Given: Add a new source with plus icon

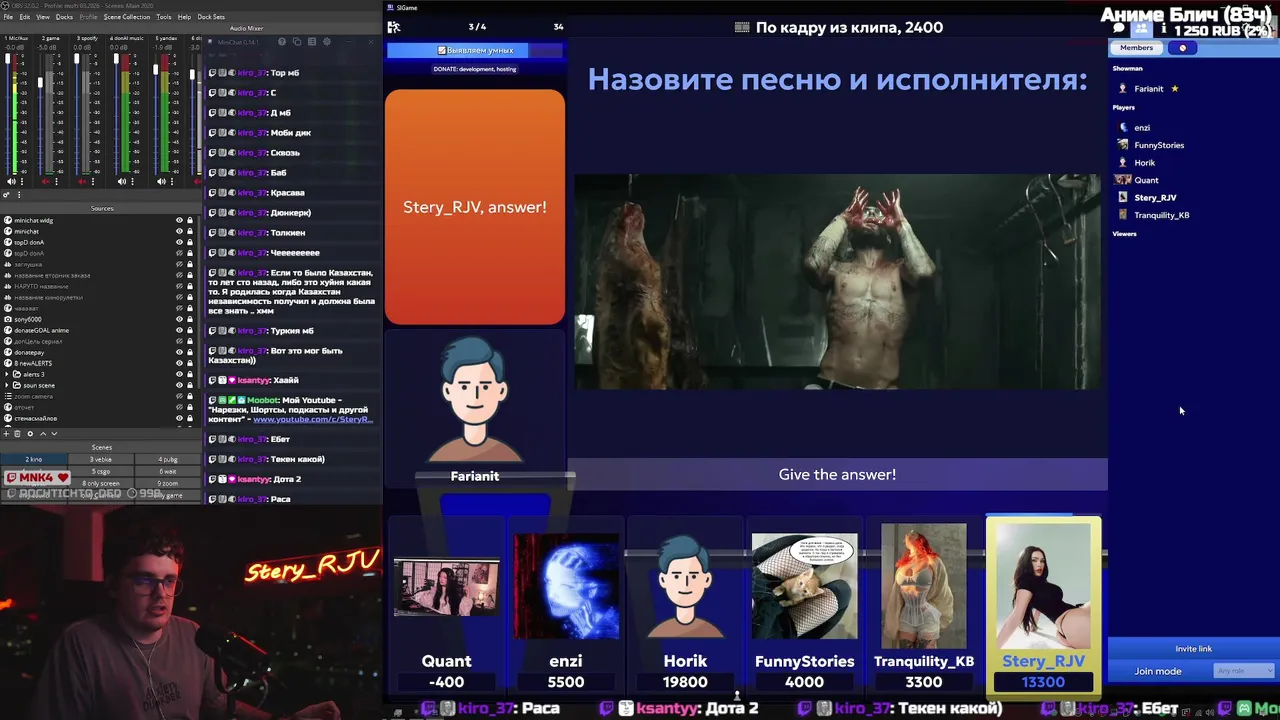Looking at the screenshot, I should point(6,434).
